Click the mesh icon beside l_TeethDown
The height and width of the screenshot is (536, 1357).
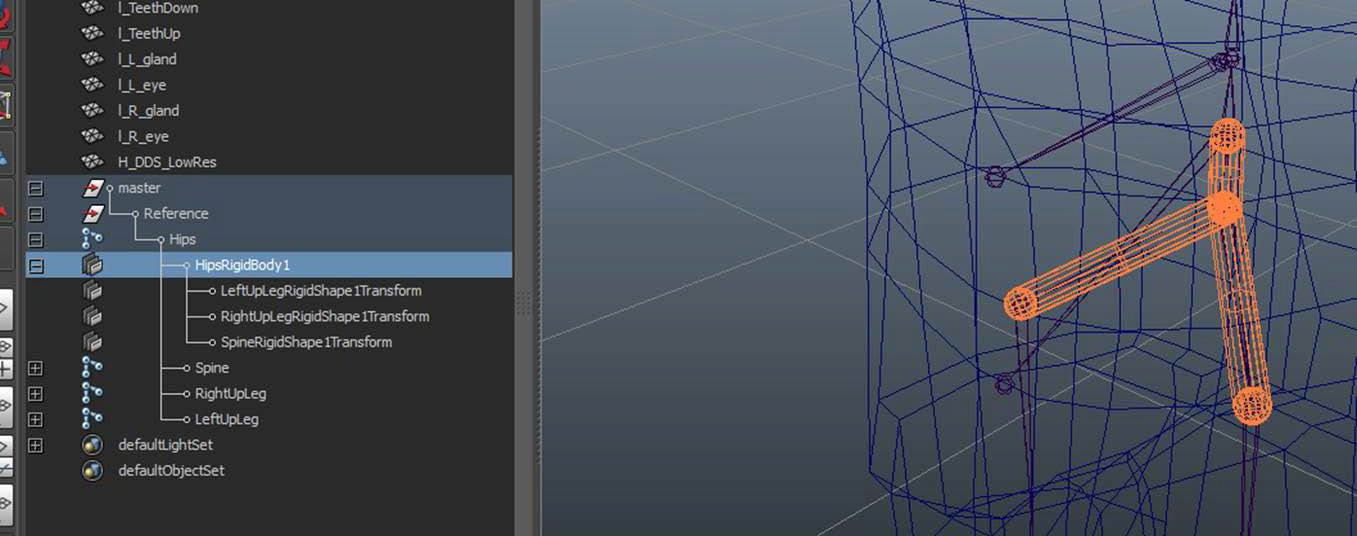tap(92, 8)
